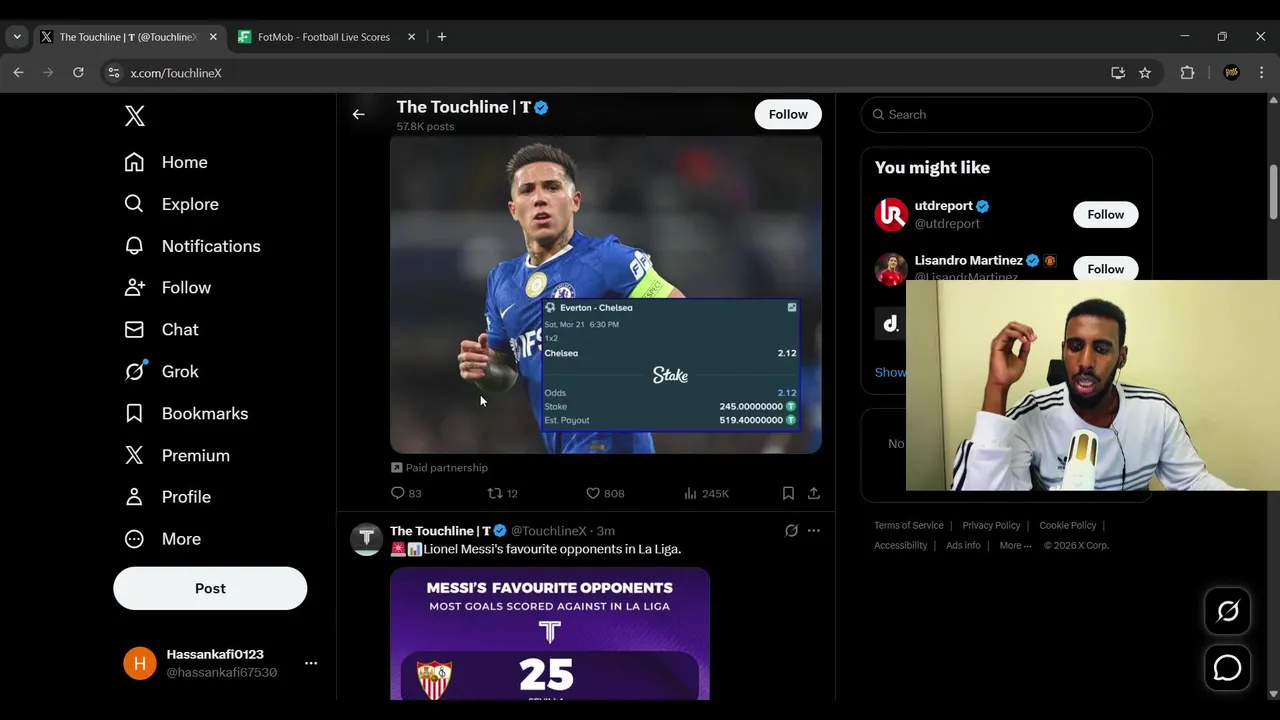
Task: Open Explore in the sidebar
Action: 171,204
